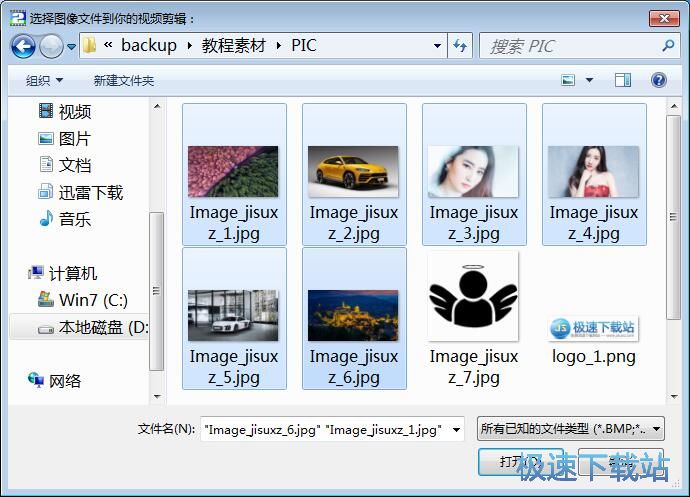Click the file list vertical scrollbar thumb
Viewport: 690px width, 497px height.
(673, 217)
